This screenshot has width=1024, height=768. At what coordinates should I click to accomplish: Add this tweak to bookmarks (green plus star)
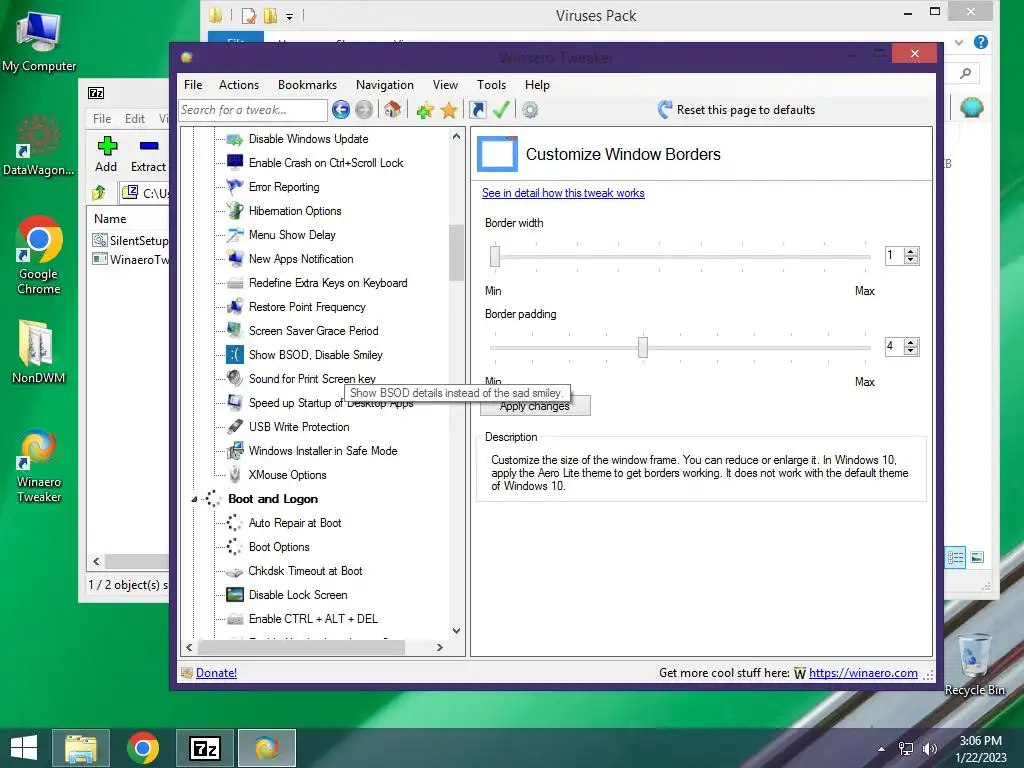[425, 110]
